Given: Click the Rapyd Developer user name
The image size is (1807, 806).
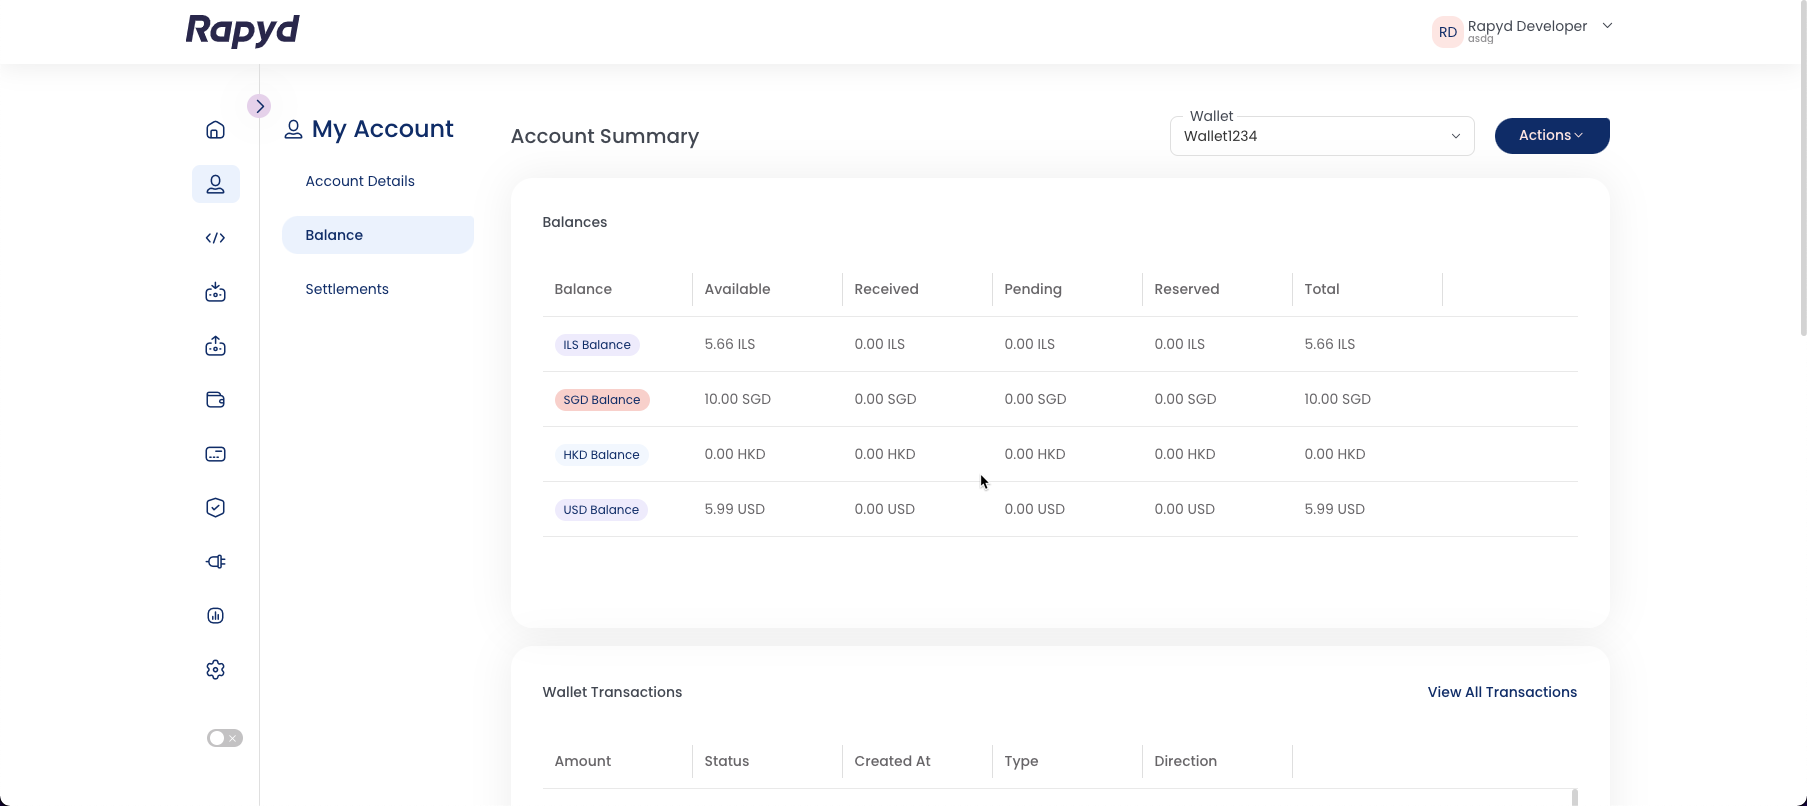Looking at the screenshot, I should [x=1527, y=26].
